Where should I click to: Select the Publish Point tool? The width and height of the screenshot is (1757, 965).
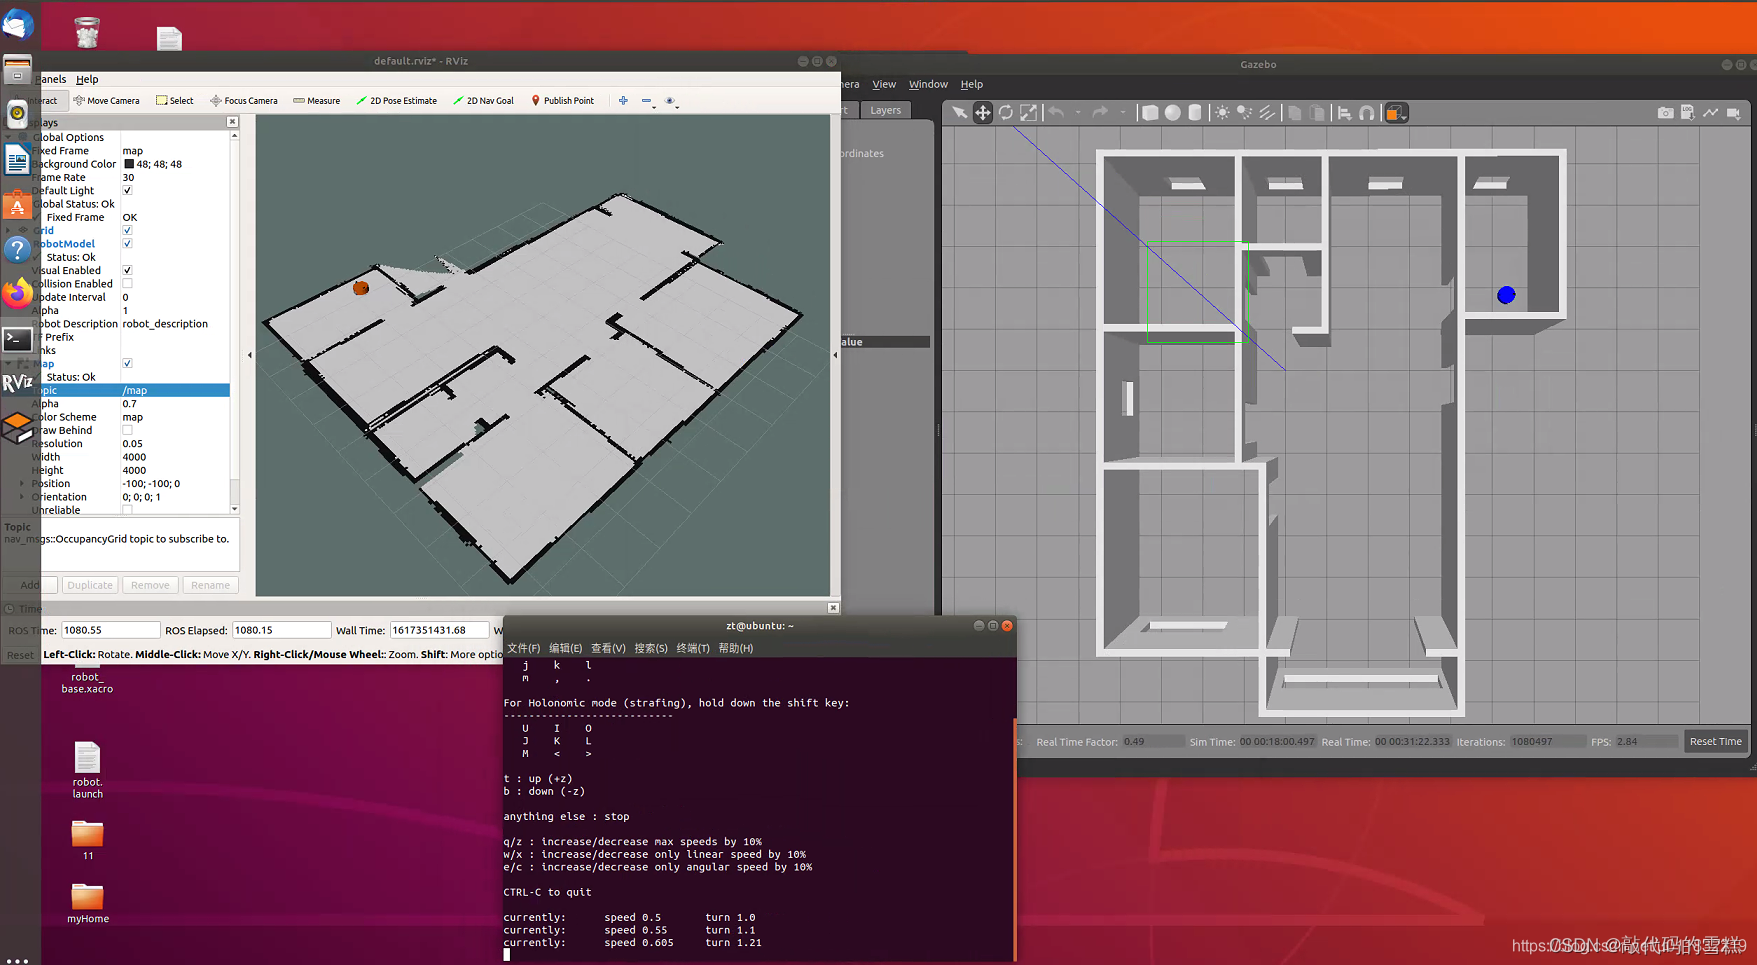tap(563, 101)
